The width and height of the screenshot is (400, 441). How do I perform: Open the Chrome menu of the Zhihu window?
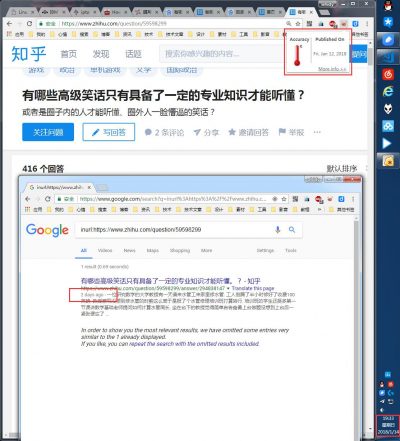(367, 24)
